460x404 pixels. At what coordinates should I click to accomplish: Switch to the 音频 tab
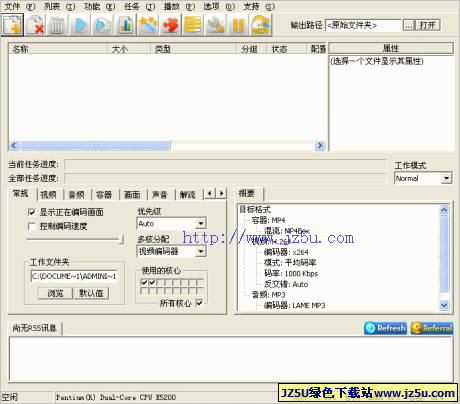pos(77,195)
